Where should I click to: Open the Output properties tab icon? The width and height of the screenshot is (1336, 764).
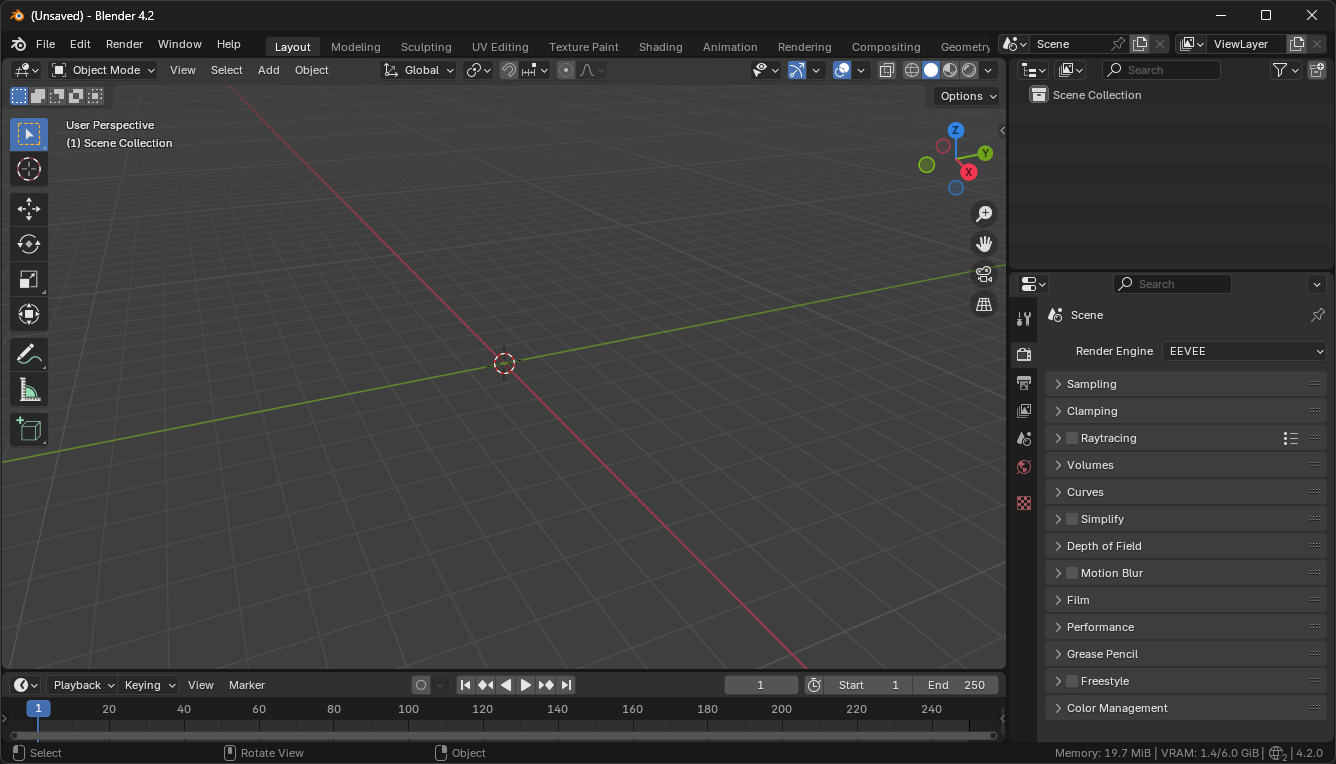click(1023, 383)
